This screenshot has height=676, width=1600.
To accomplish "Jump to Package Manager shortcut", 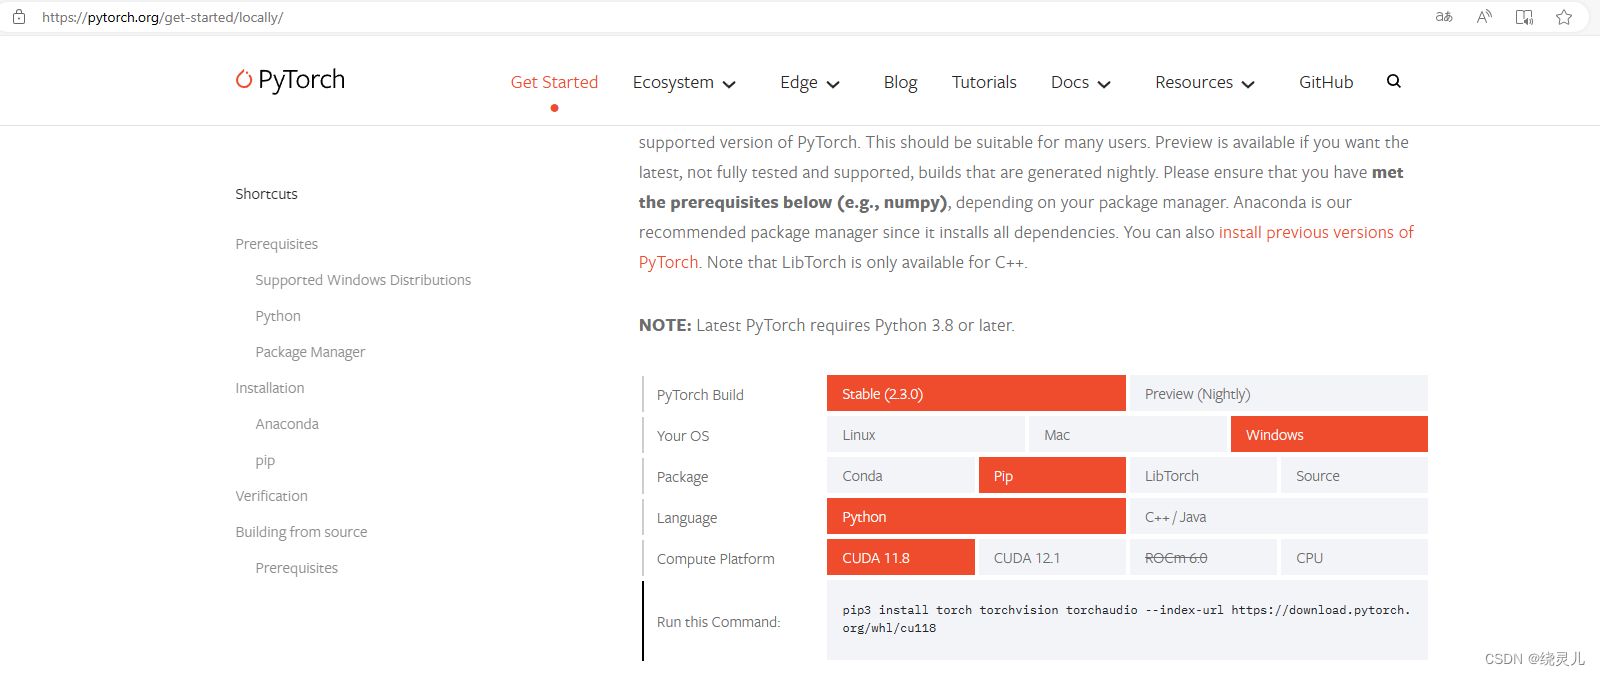I will coord(310,352).
